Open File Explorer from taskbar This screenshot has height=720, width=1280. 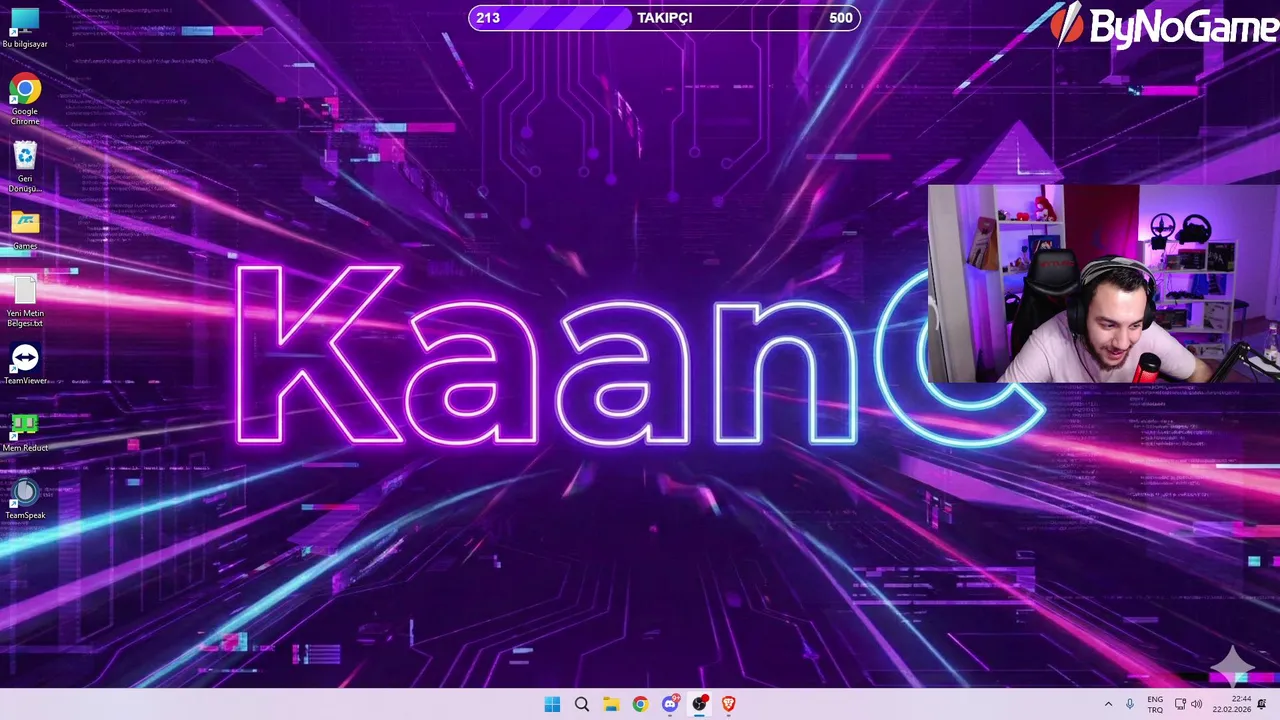pyautogui.click(x=611, y=704)
